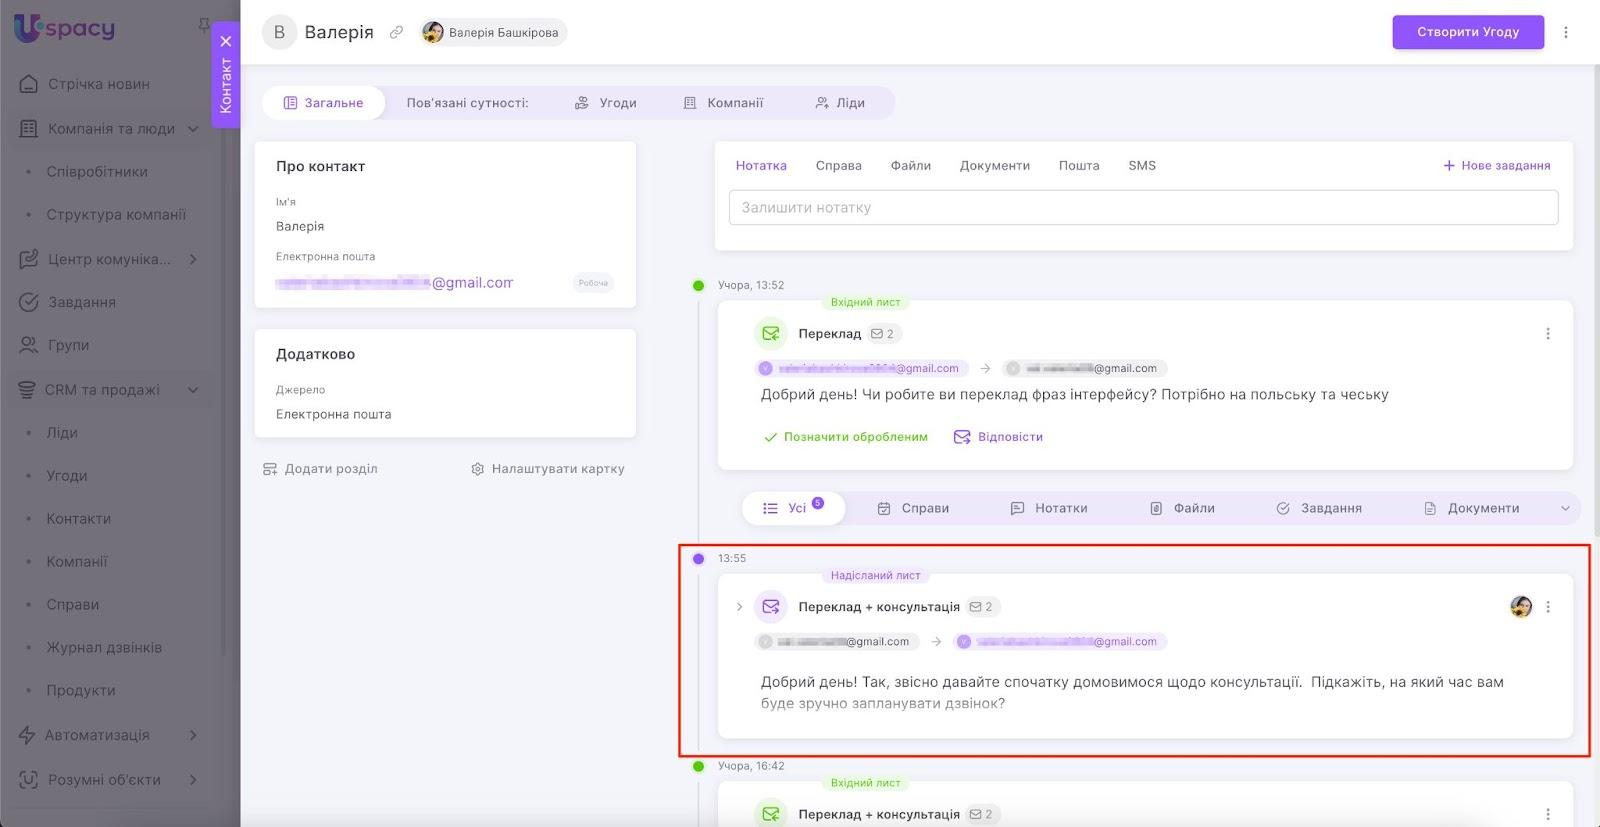The height and width of the screenshot is (827, 1600).
Task: Click the sender avatar on the sent email
Action: 1520,607
